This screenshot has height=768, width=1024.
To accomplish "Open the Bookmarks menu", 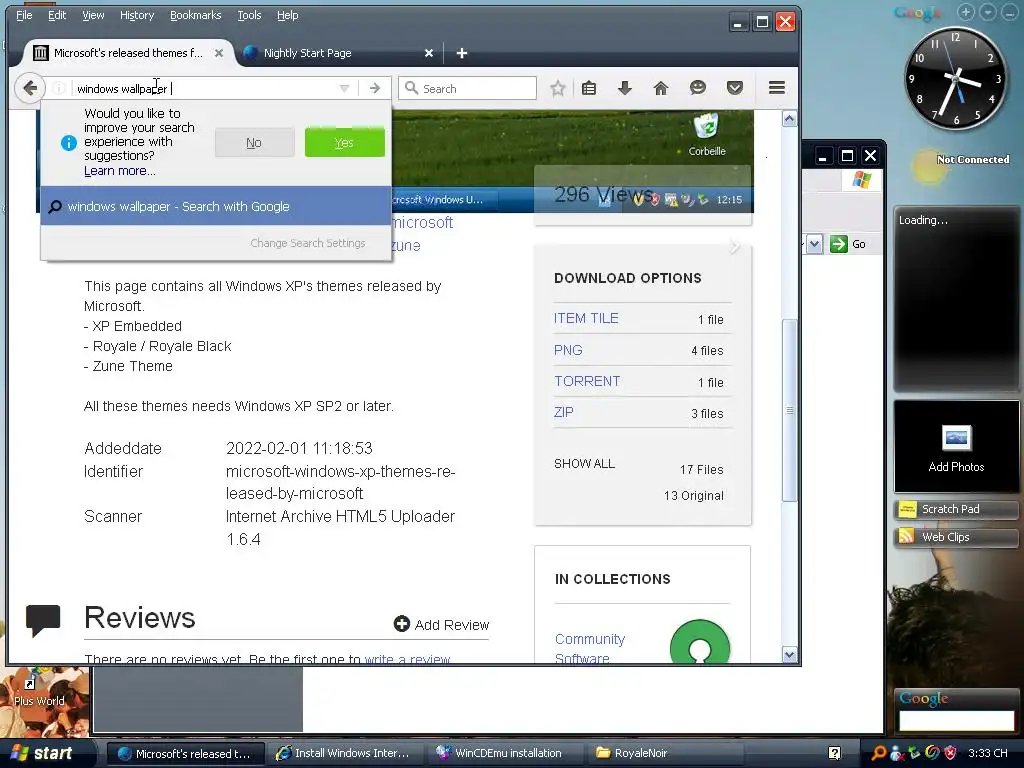I will click(195, 15).
